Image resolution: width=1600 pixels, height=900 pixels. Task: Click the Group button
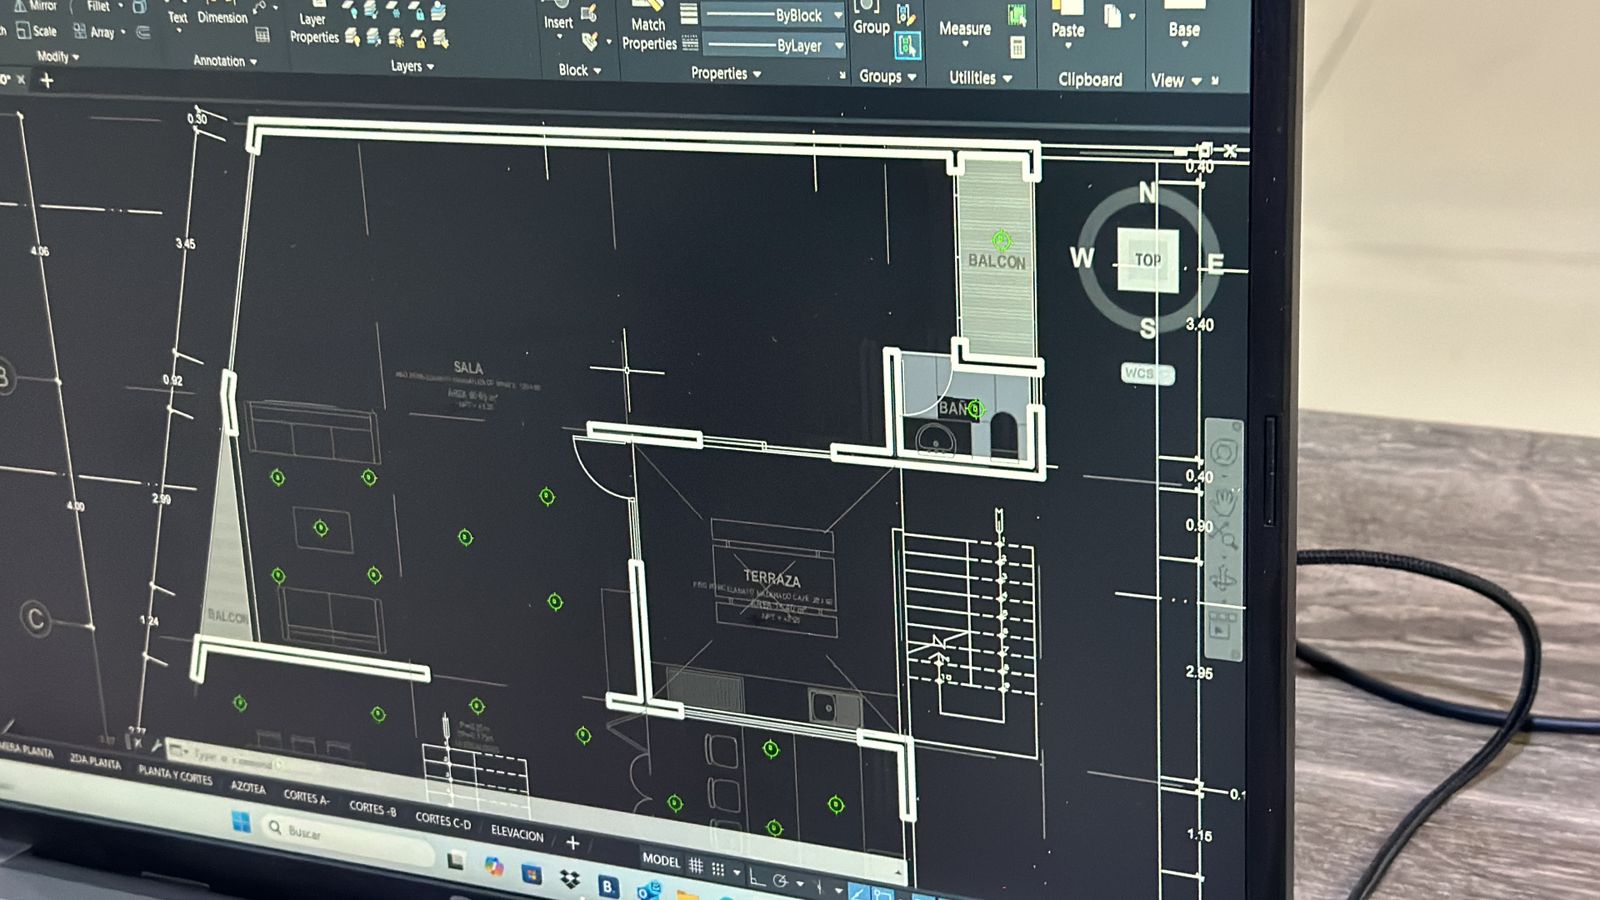pyautogui.click(x=871, y=18)
